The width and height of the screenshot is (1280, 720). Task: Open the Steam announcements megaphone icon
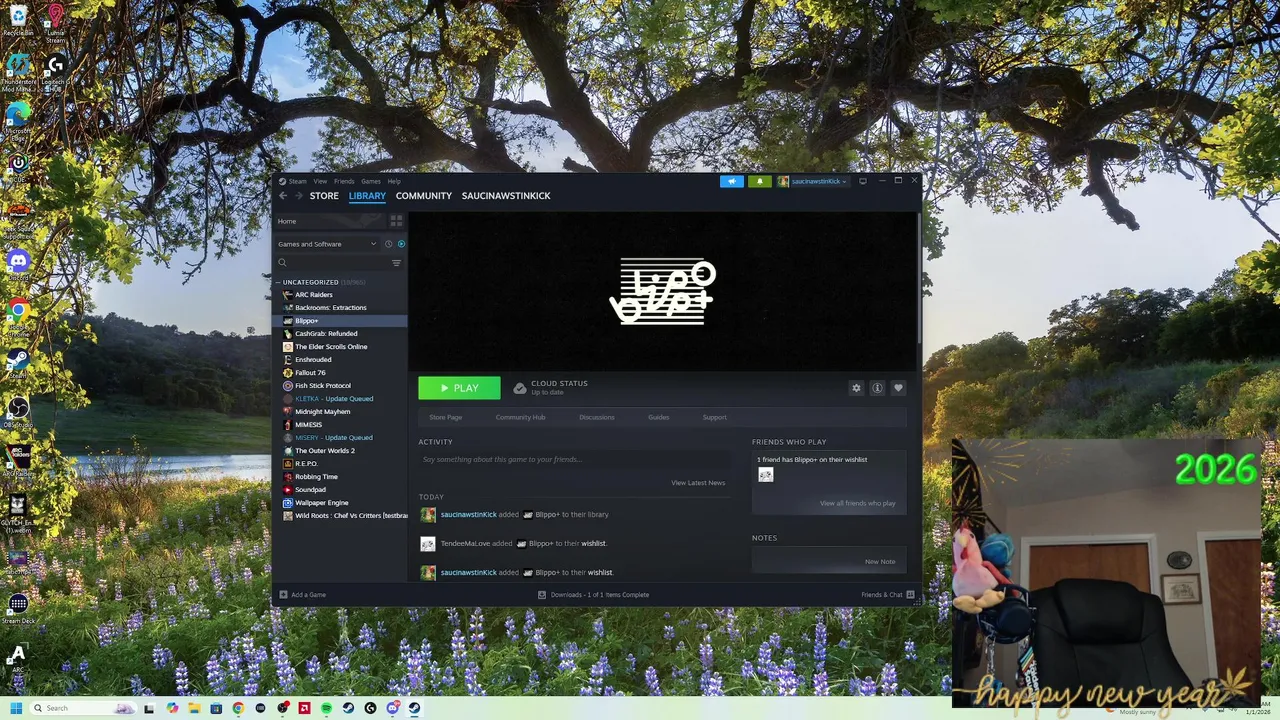click(x=732, y=181)
